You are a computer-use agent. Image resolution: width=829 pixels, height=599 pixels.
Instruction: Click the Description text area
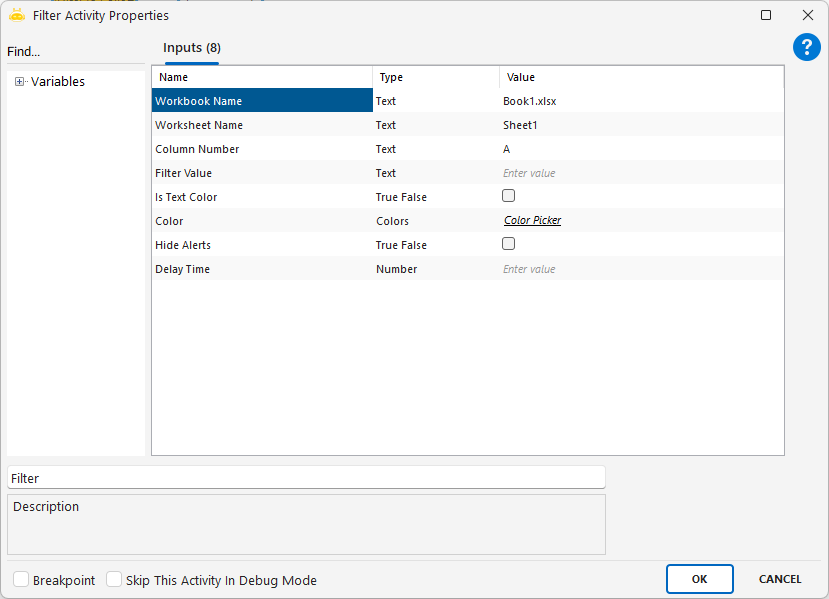tap(306, 524)
